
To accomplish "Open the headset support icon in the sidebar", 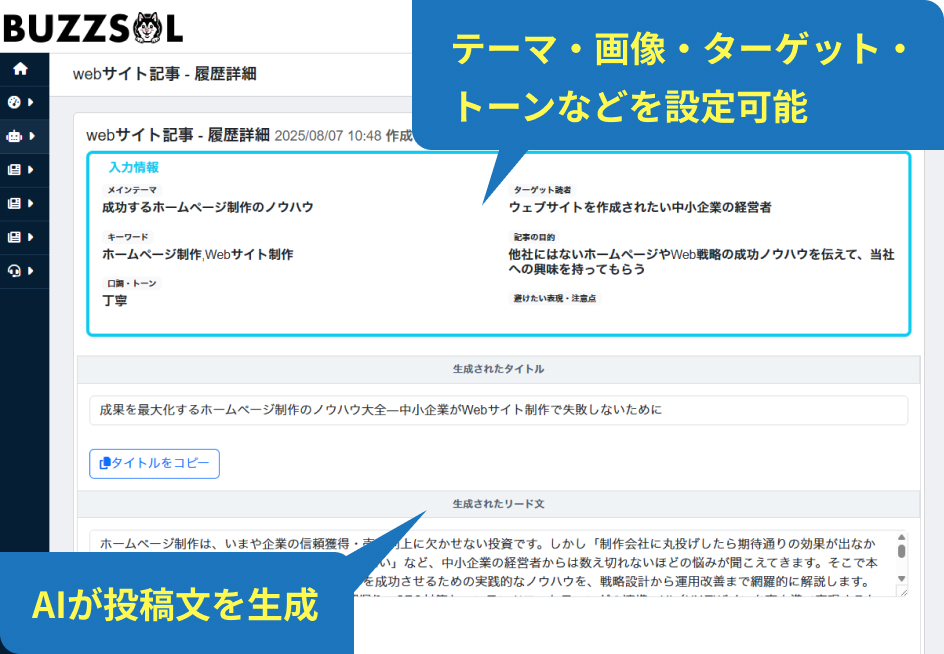I will (x=14, y=269).
